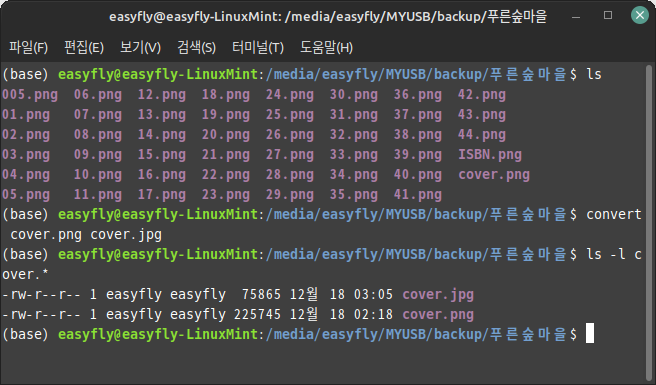Viewport: 656px width, 385px height.
Task: Click the filename 04.png
Action: coord(26,175)
